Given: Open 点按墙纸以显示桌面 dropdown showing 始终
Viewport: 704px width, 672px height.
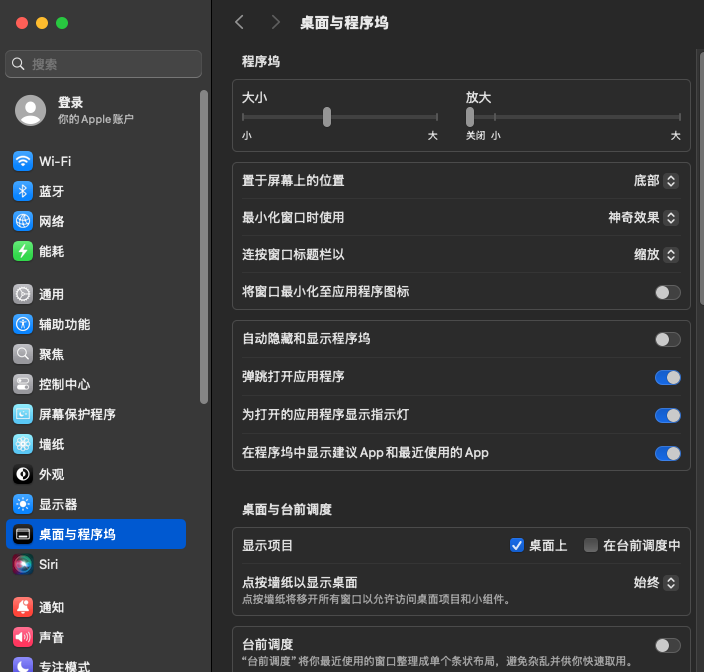Looking at the screenshot, I should 655,582.
